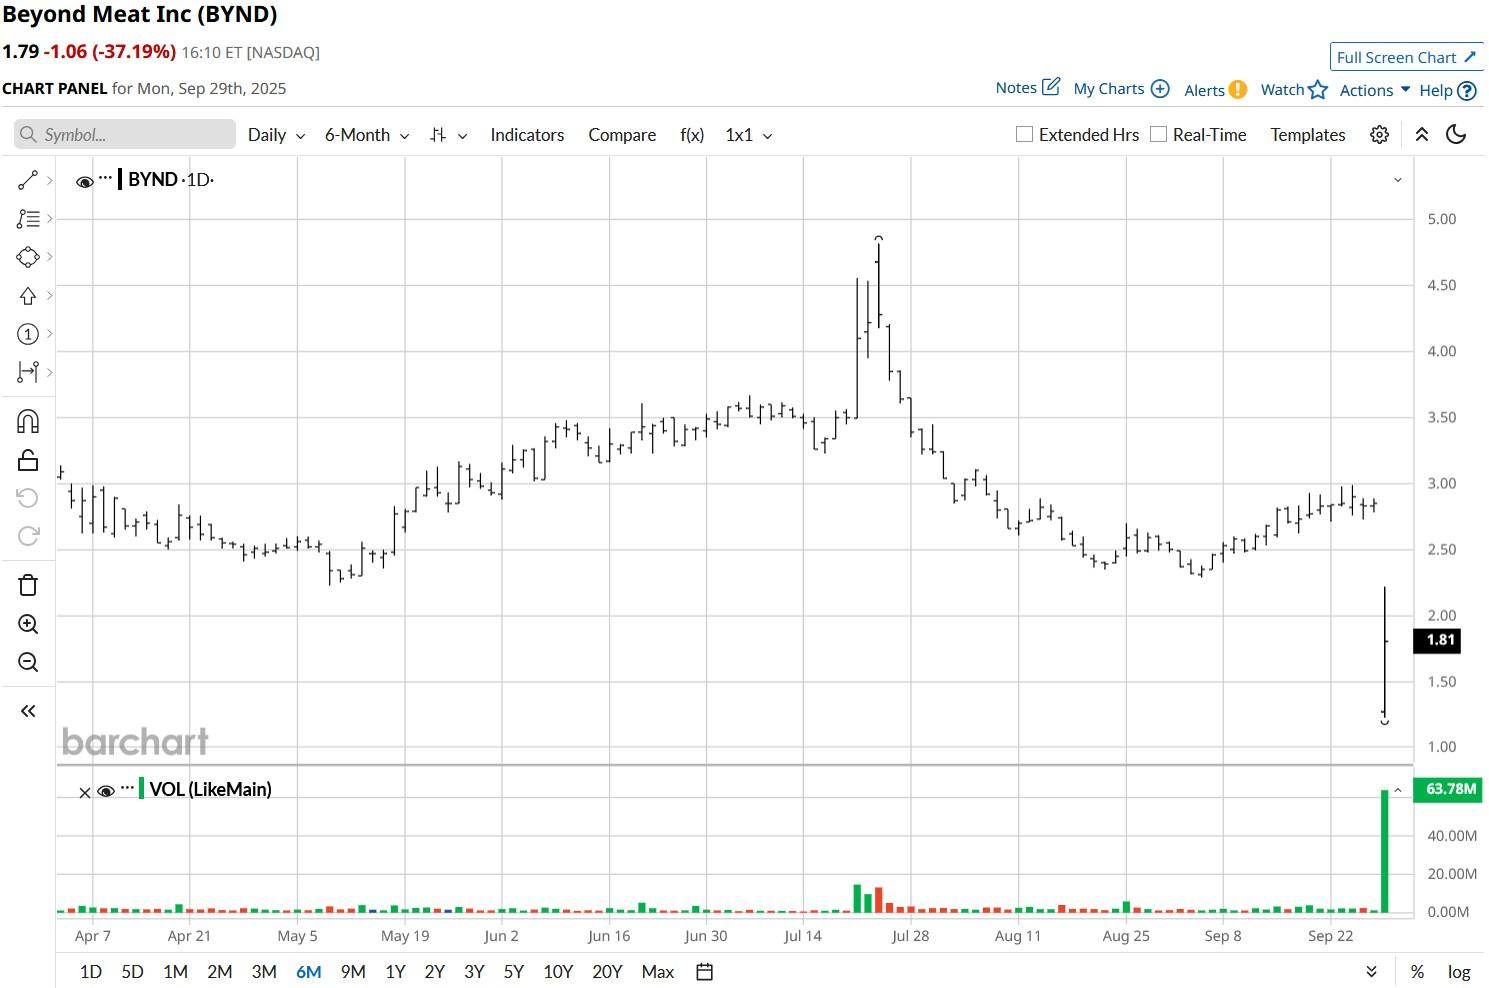The image size is (1489, 988).
Task: Zoom out on the chart
Action: 28,662
